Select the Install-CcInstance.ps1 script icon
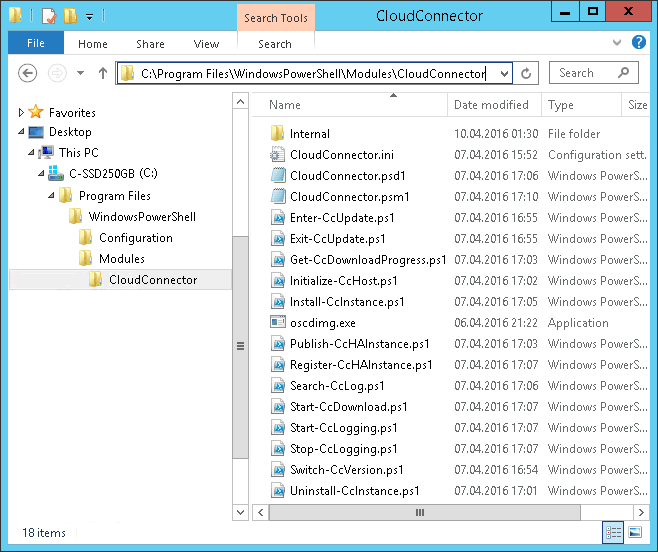This screenshot has width=658, height=552. [277, 301]
